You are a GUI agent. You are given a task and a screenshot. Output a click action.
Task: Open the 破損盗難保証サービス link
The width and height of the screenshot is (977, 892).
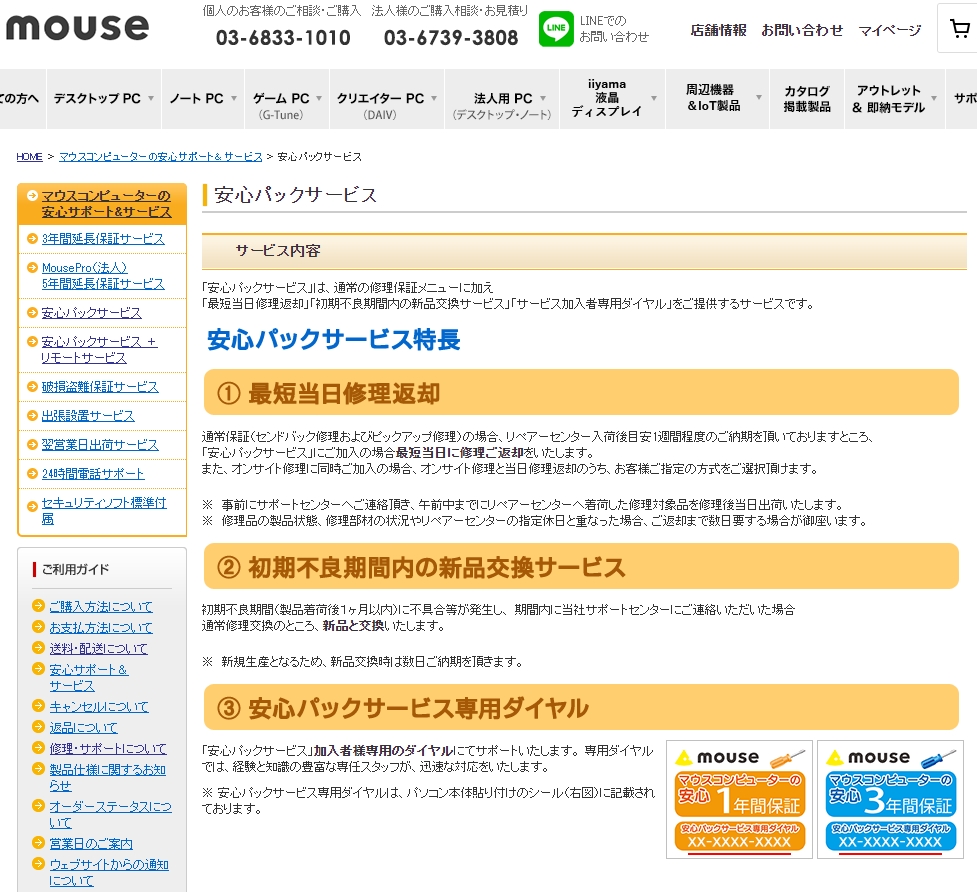[x=100, y=386]
